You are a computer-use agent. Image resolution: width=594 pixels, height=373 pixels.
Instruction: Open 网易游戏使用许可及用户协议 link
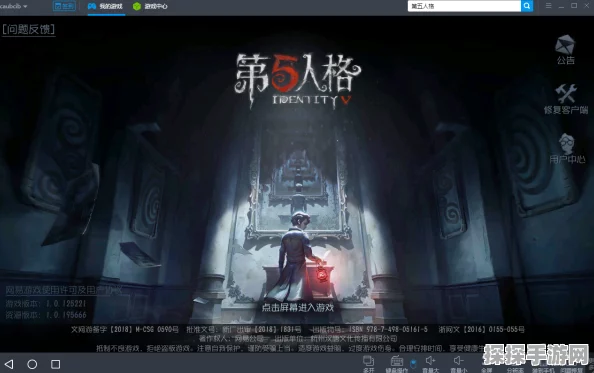coord(64,290)
